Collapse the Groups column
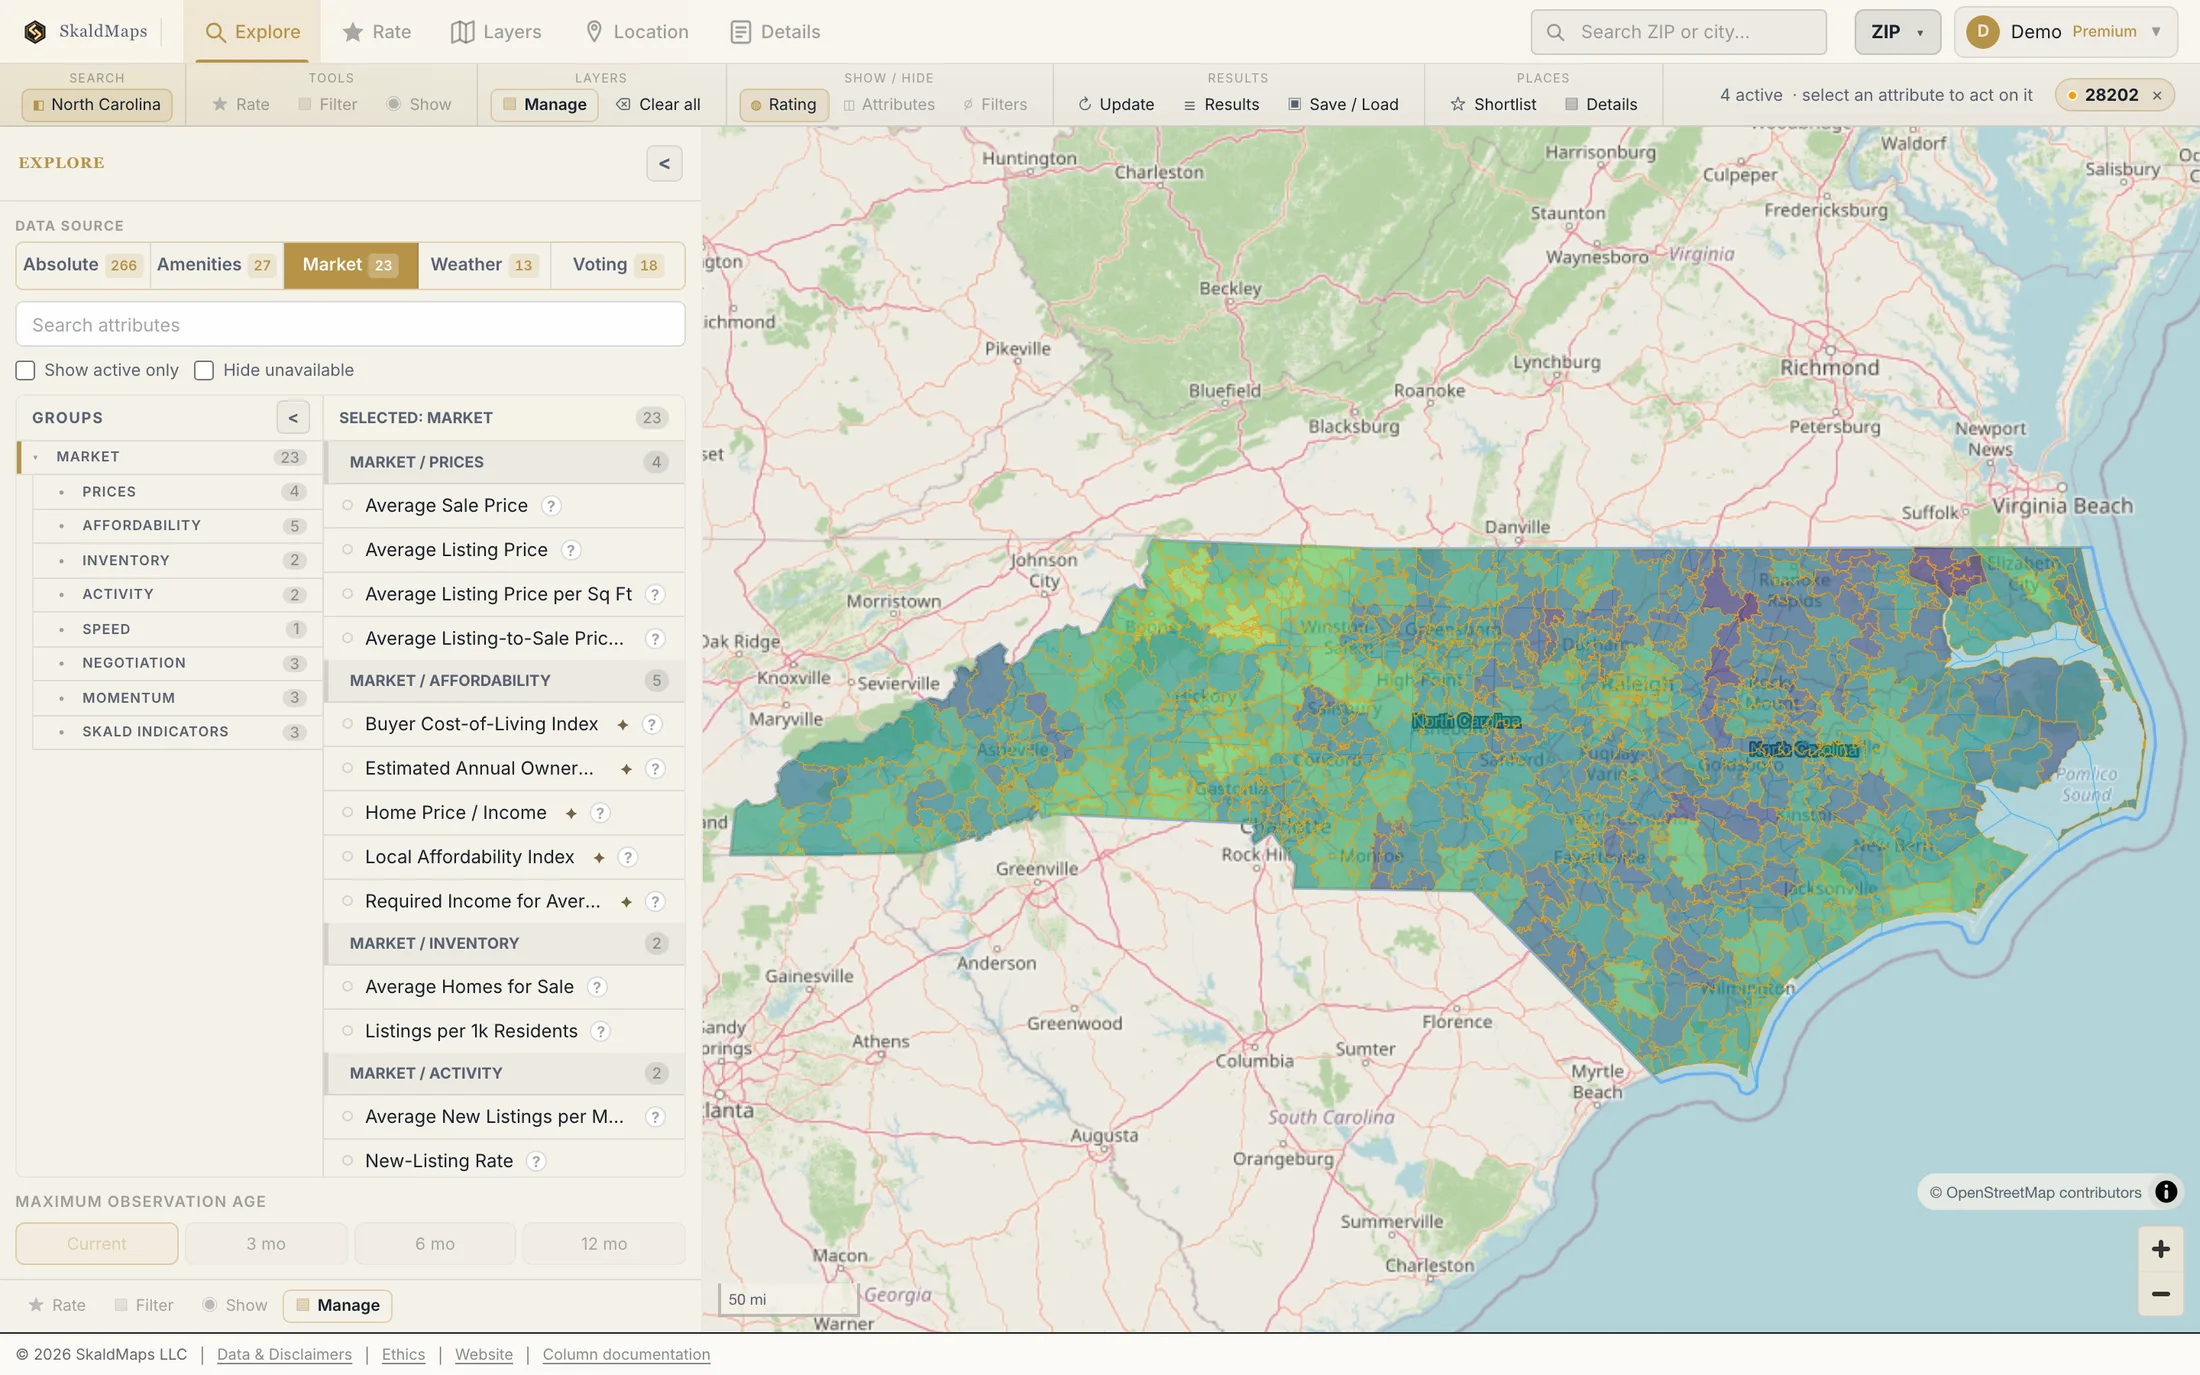 click(293, 418)
